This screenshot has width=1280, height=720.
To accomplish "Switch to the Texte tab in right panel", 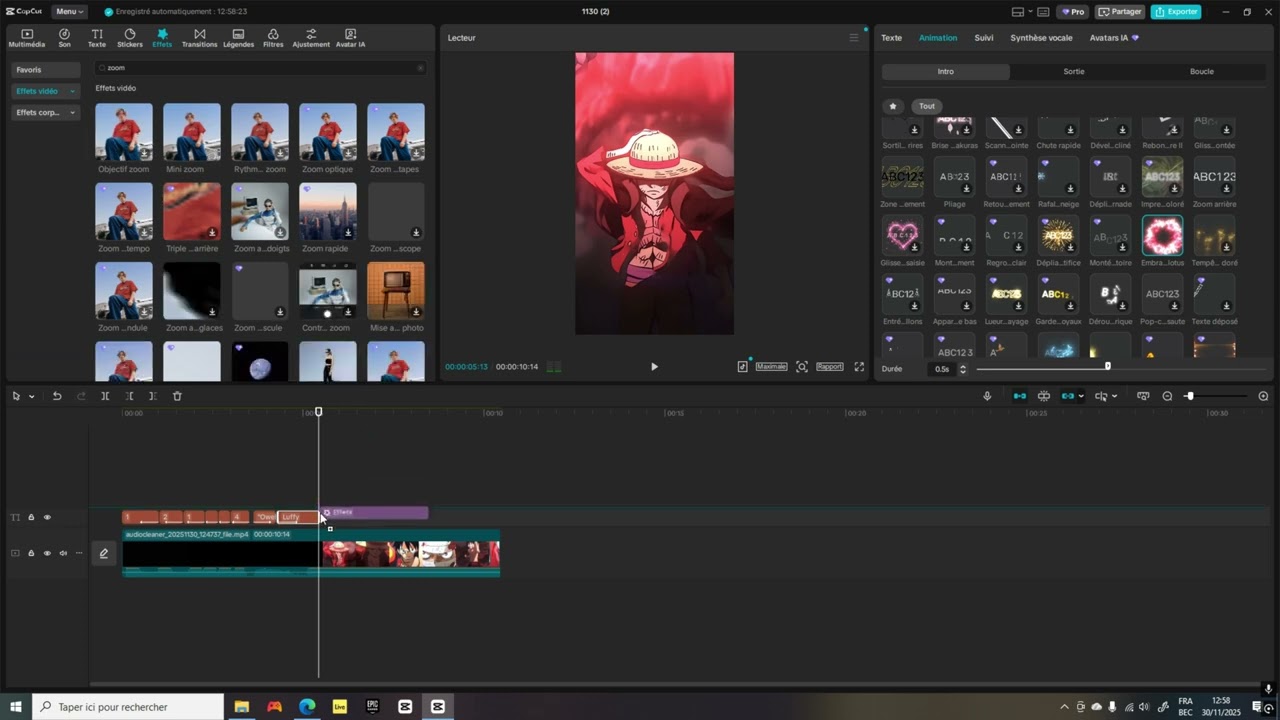I will (x=891, y=38).
